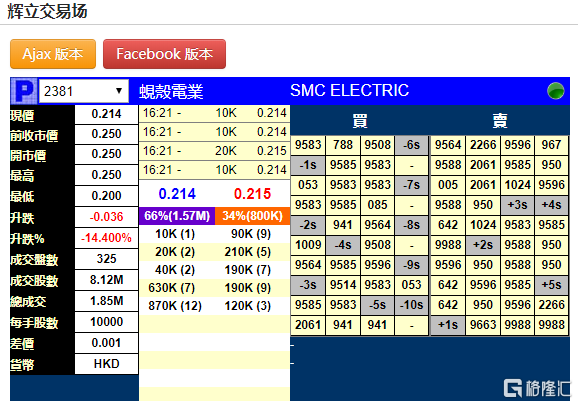Click the ask queue entry 90K (9)

click(x=251, y=234)
